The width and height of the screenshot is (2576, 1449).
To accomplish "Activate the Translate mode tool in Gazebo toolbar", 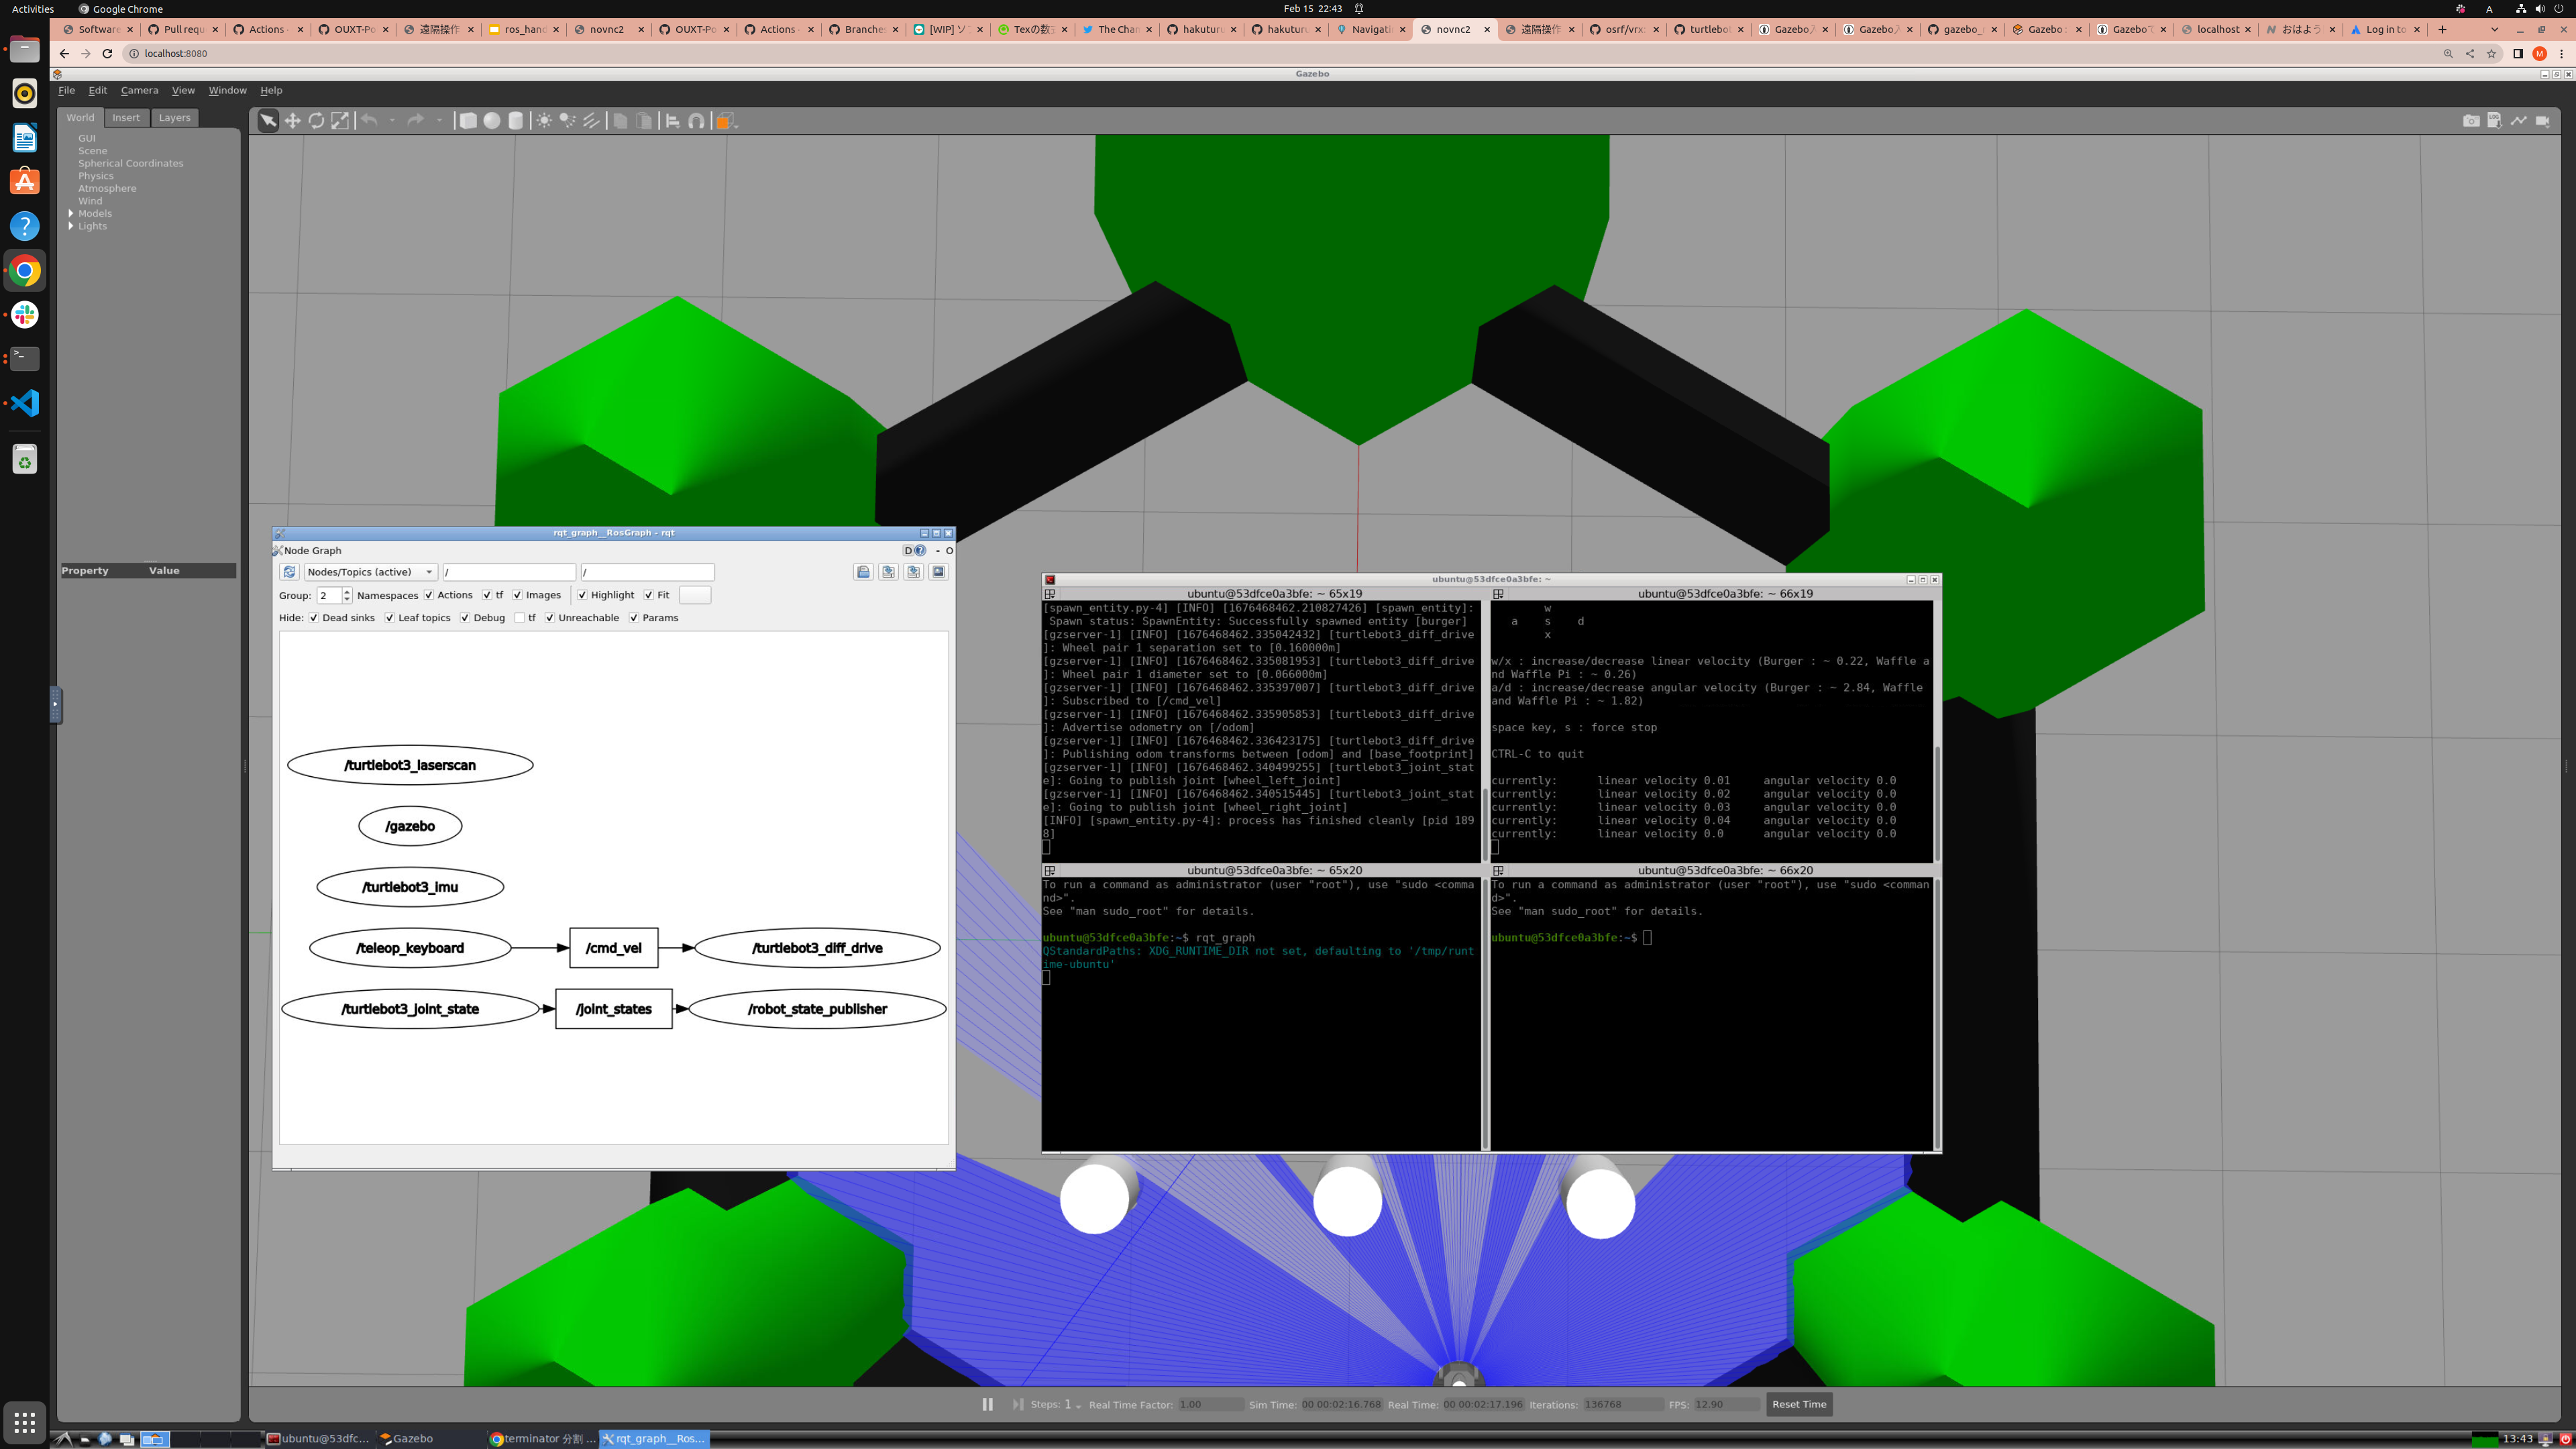I will click(292, 121).
